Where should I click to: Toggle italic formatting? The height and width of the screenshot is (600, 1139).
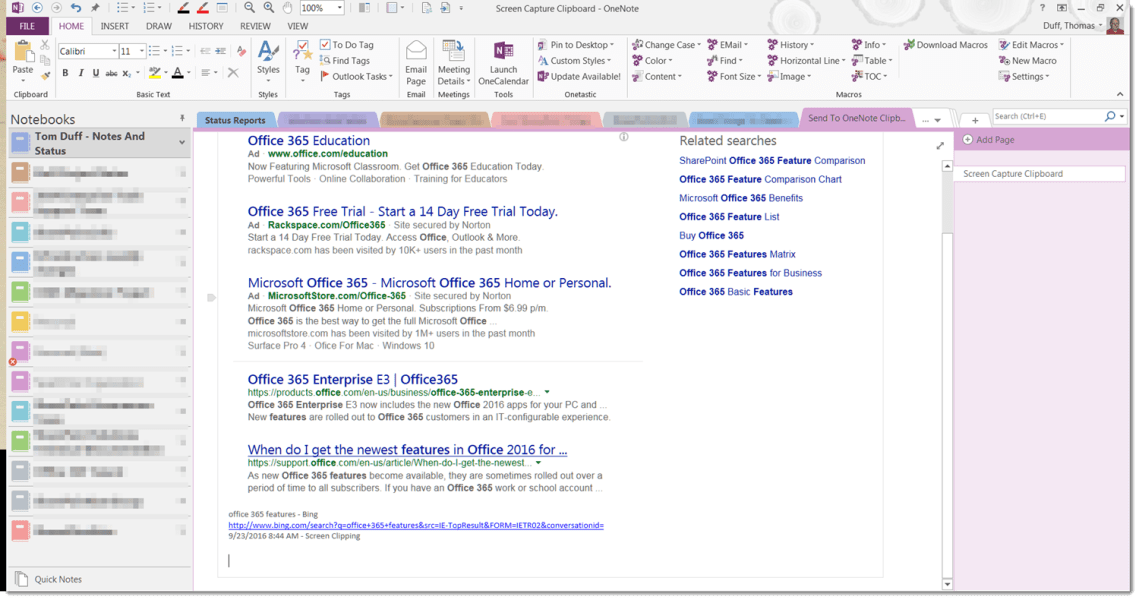pyautogui.click(x=79, y=73)
